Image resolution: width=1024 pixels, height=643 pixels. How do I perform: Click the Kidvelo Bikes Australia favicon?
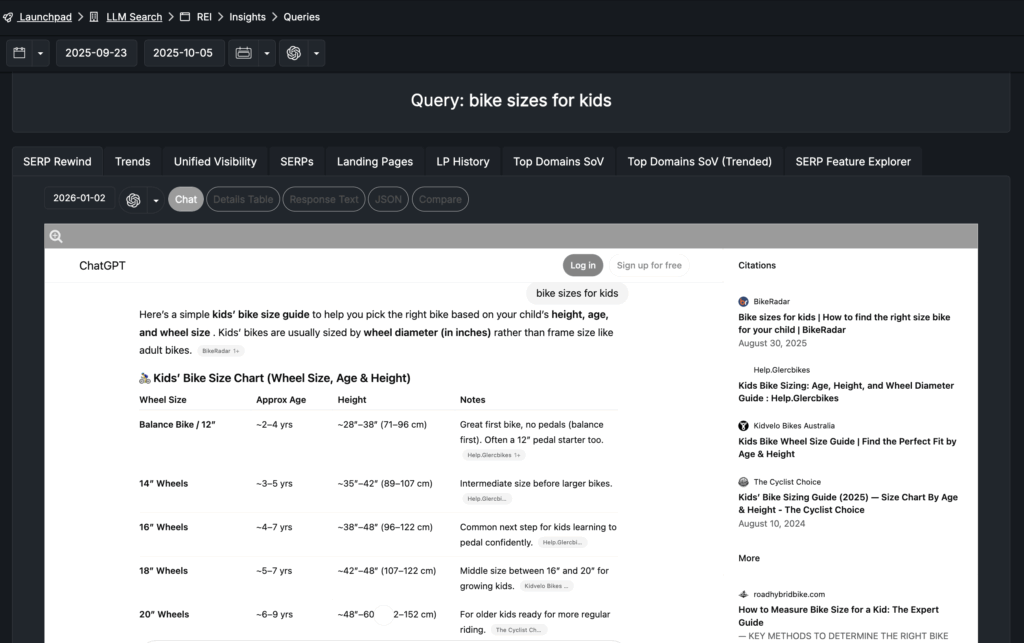pos(743,426)
